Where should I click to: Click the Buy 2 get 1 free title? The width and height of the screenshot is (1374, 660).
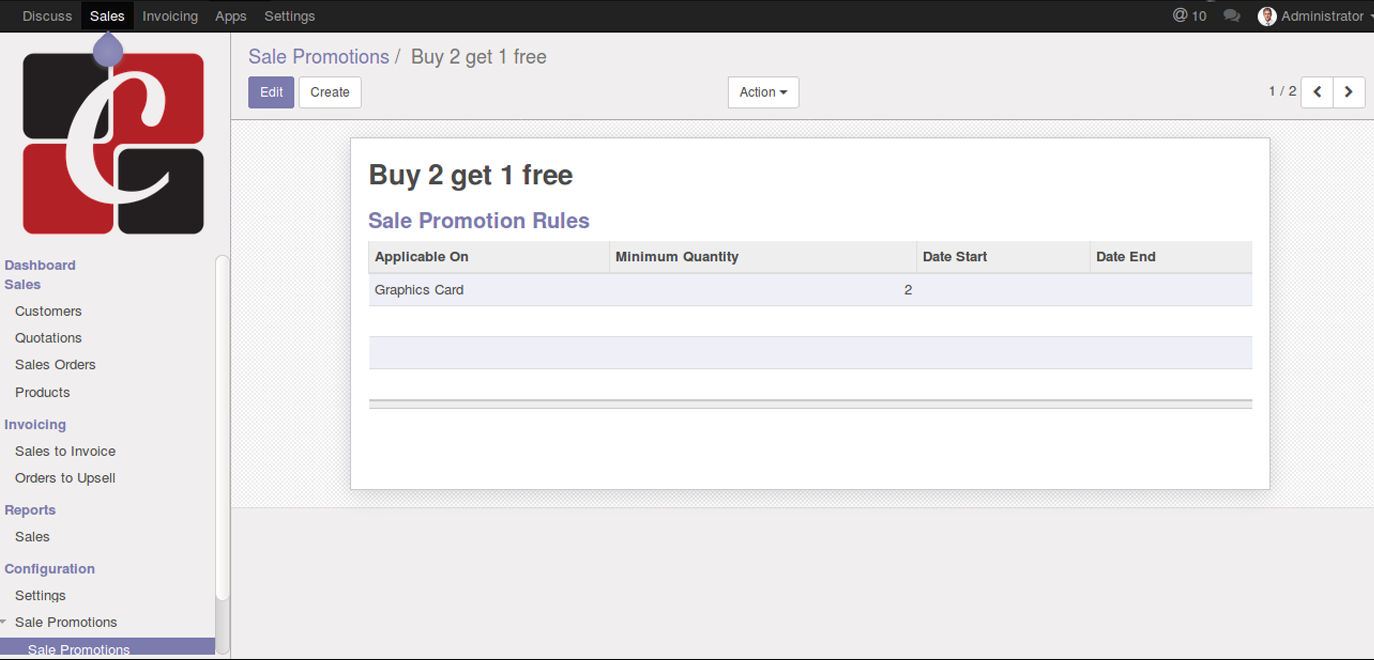(x=470, y=175)
